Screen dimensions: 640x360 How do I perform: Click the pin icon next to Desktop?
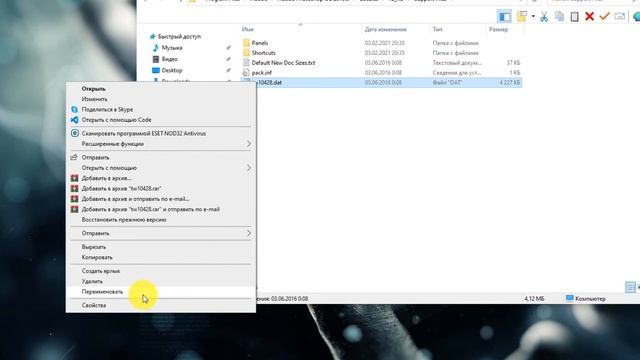[x=228, y=70]
